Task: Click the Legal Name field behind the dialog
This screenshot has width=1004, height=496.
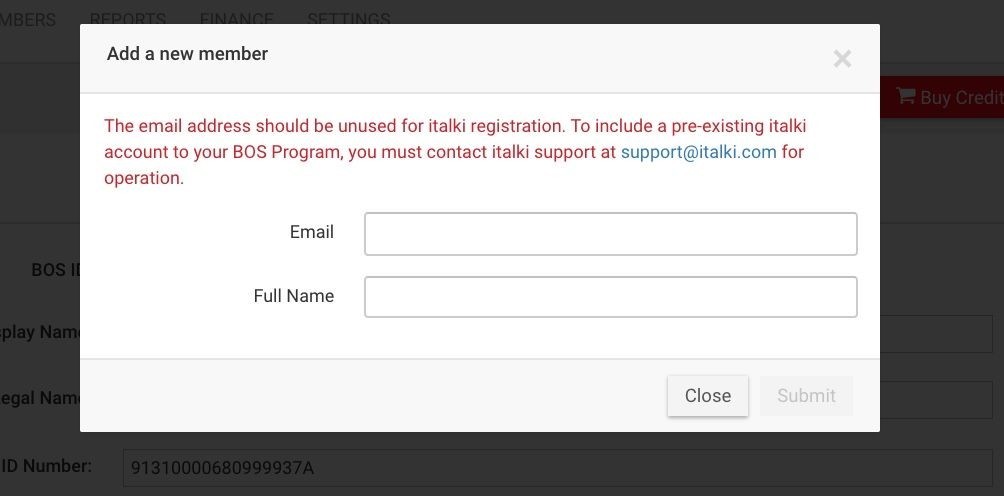Action: coord(936,400)
